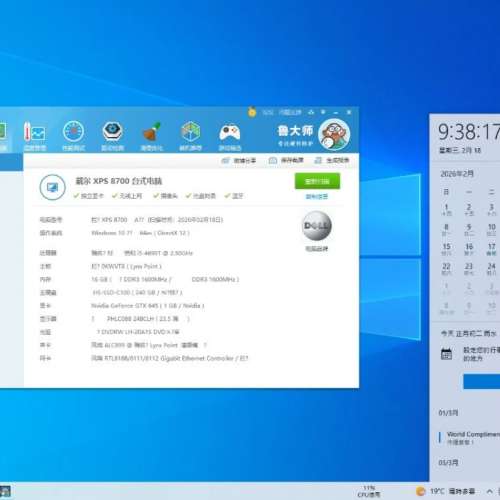Screen dimensions: 500x500
Task: Select February 9 in the calendar
Action: click(x=469, y=229)
